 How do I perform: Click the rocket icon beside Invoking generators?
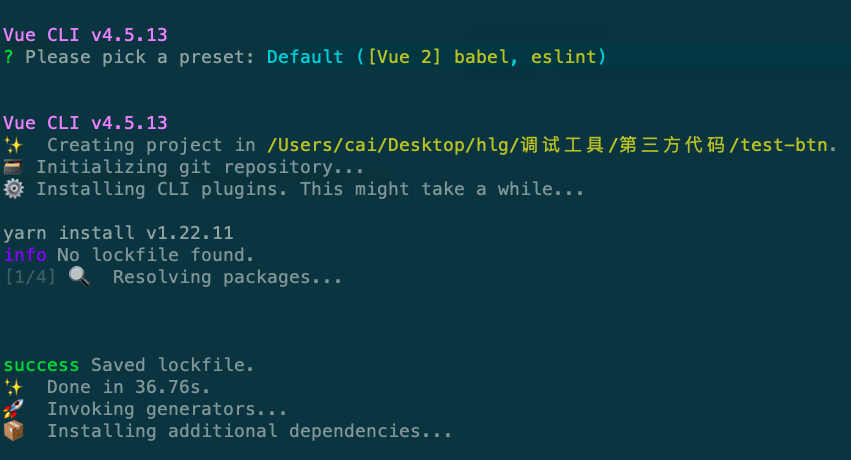[14, 409]
